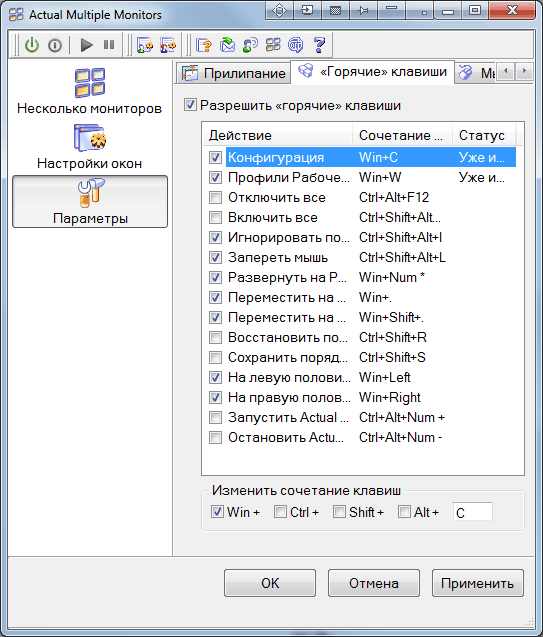The width and height of the screenshot is (543, 637).
Task: Check the Shift + modifier checkbox
Action: pos(339,511)
